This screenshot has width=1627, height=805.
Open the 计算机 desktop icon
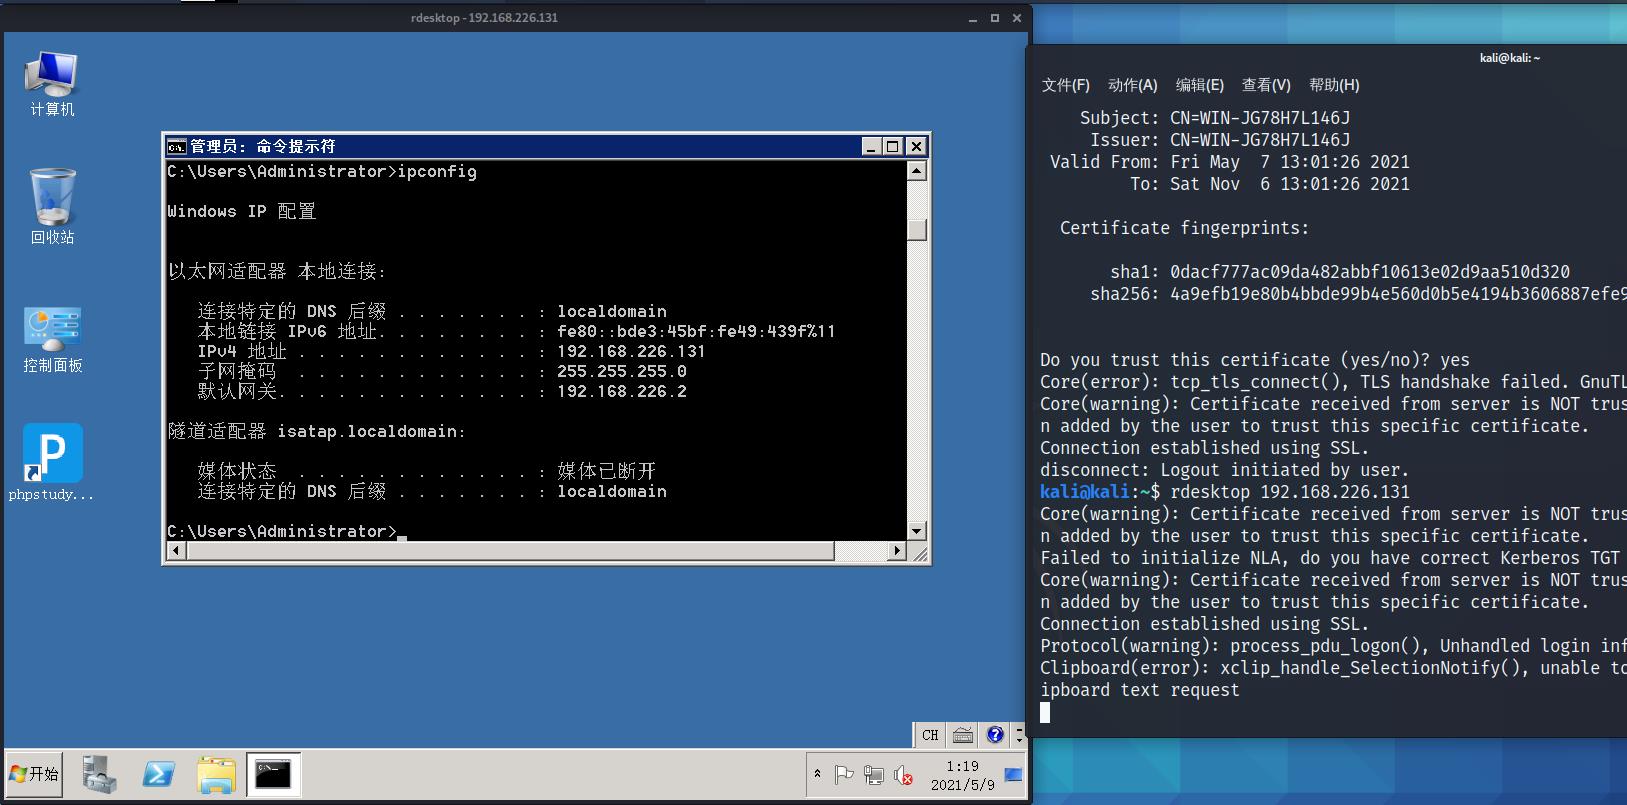[x=52, y=84]
